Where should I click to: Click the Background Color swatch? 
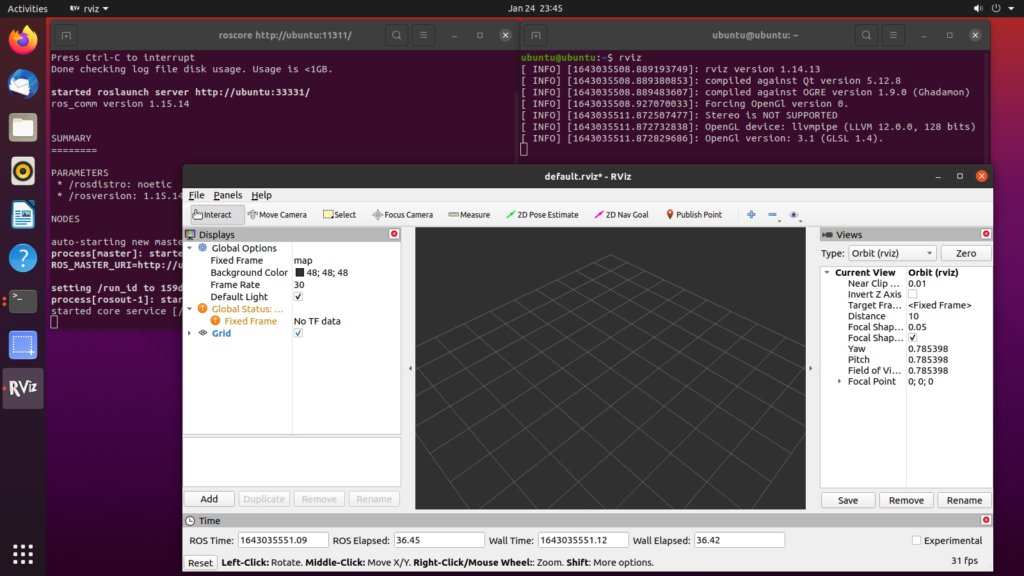pos(299,273)
